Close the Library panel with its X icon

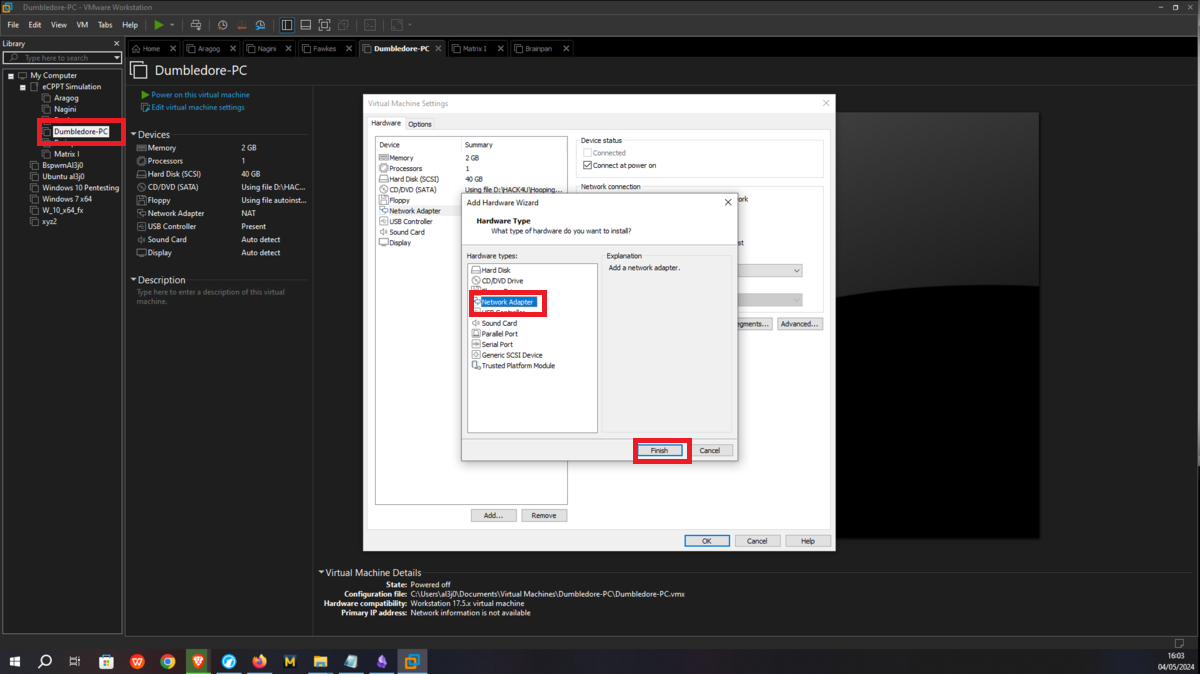pyautogui.click(x=117, y=44)
